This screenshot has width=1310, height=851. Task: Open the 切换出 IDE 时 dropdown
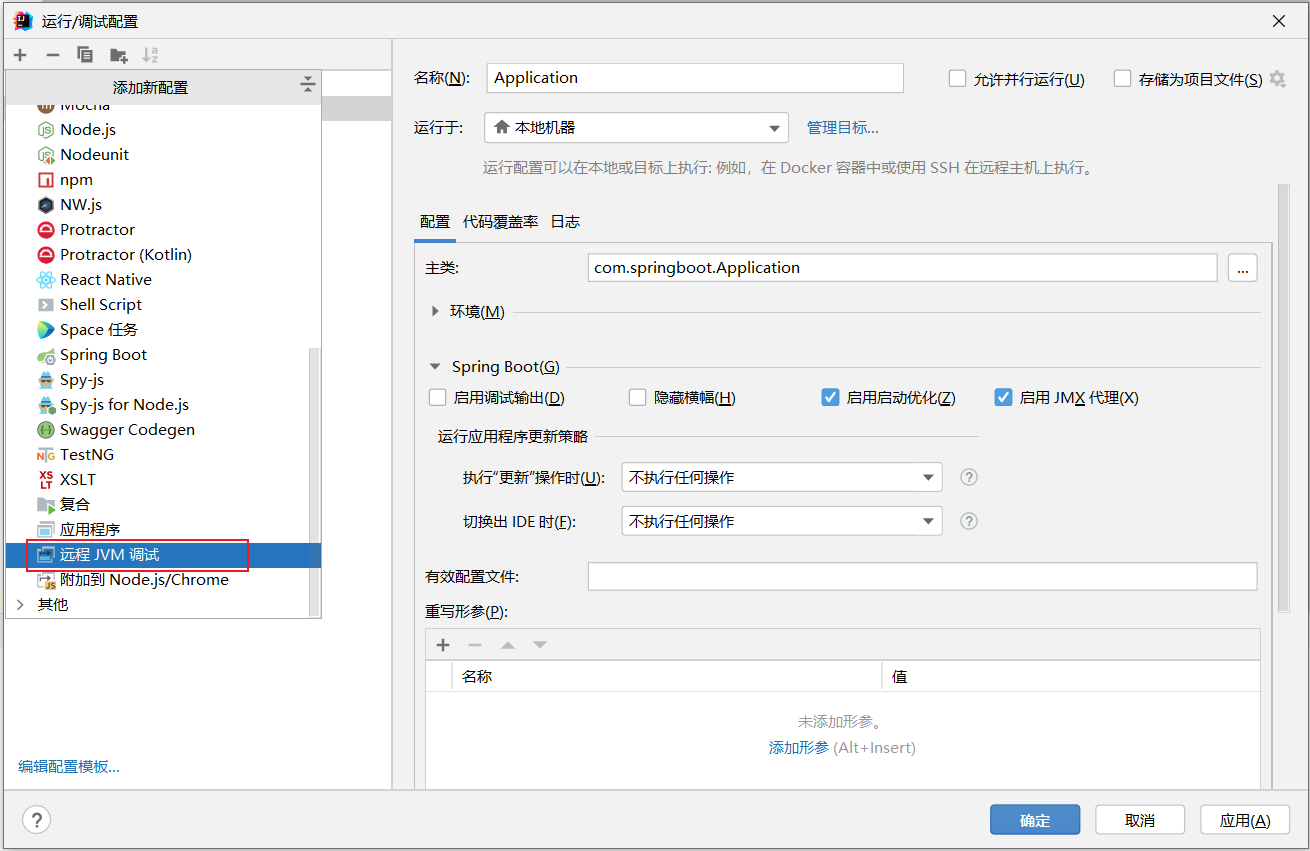(781, 521)
